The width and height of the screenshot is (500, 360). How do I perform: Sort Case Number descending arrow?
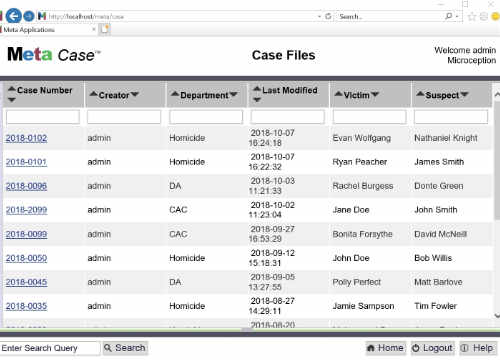point(12,100)
